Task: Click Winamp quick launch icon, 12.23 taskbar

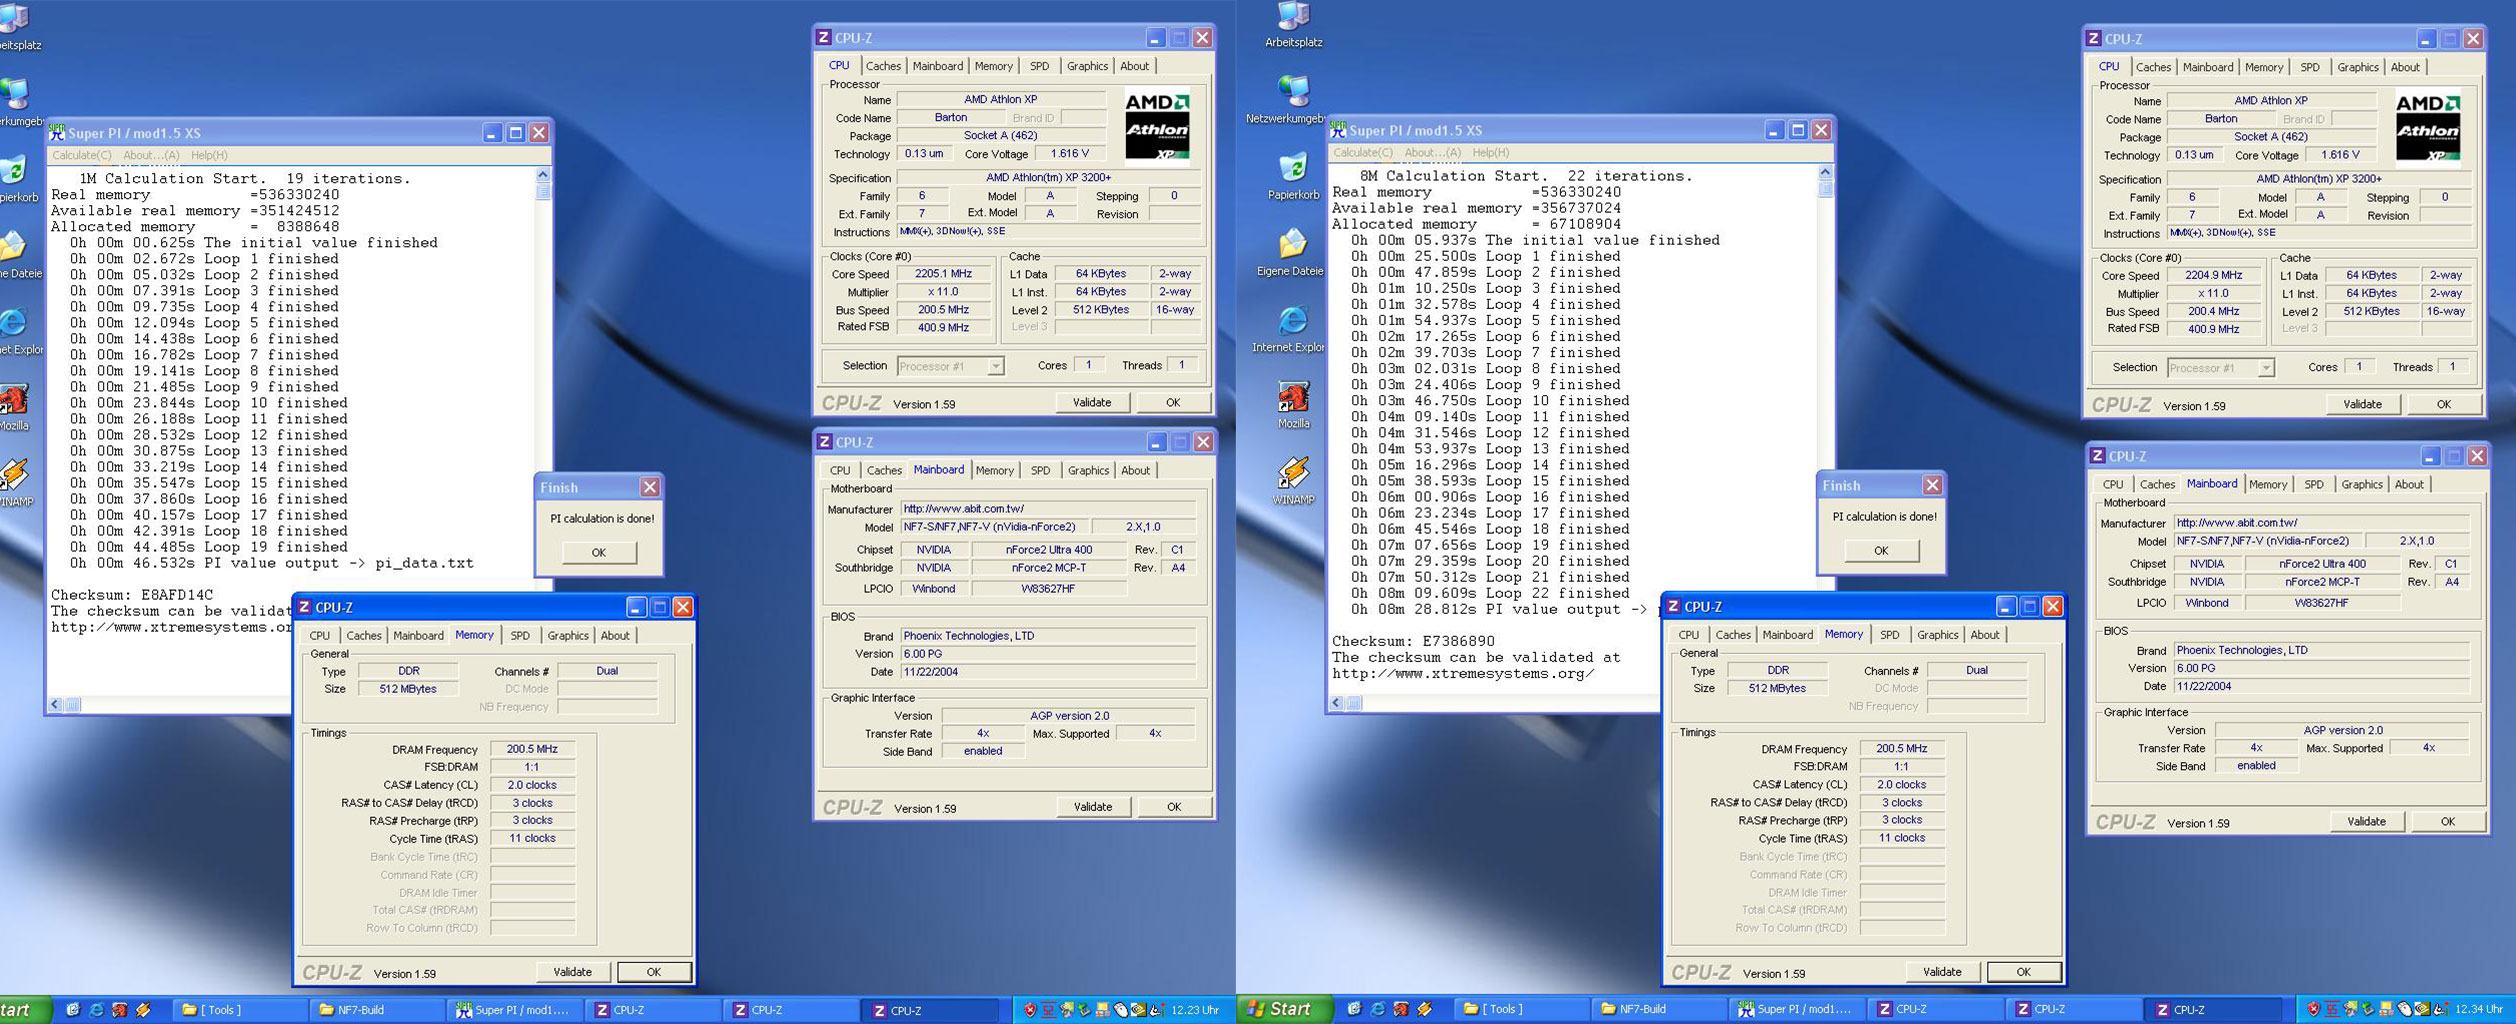Action: coord(144,1010)
